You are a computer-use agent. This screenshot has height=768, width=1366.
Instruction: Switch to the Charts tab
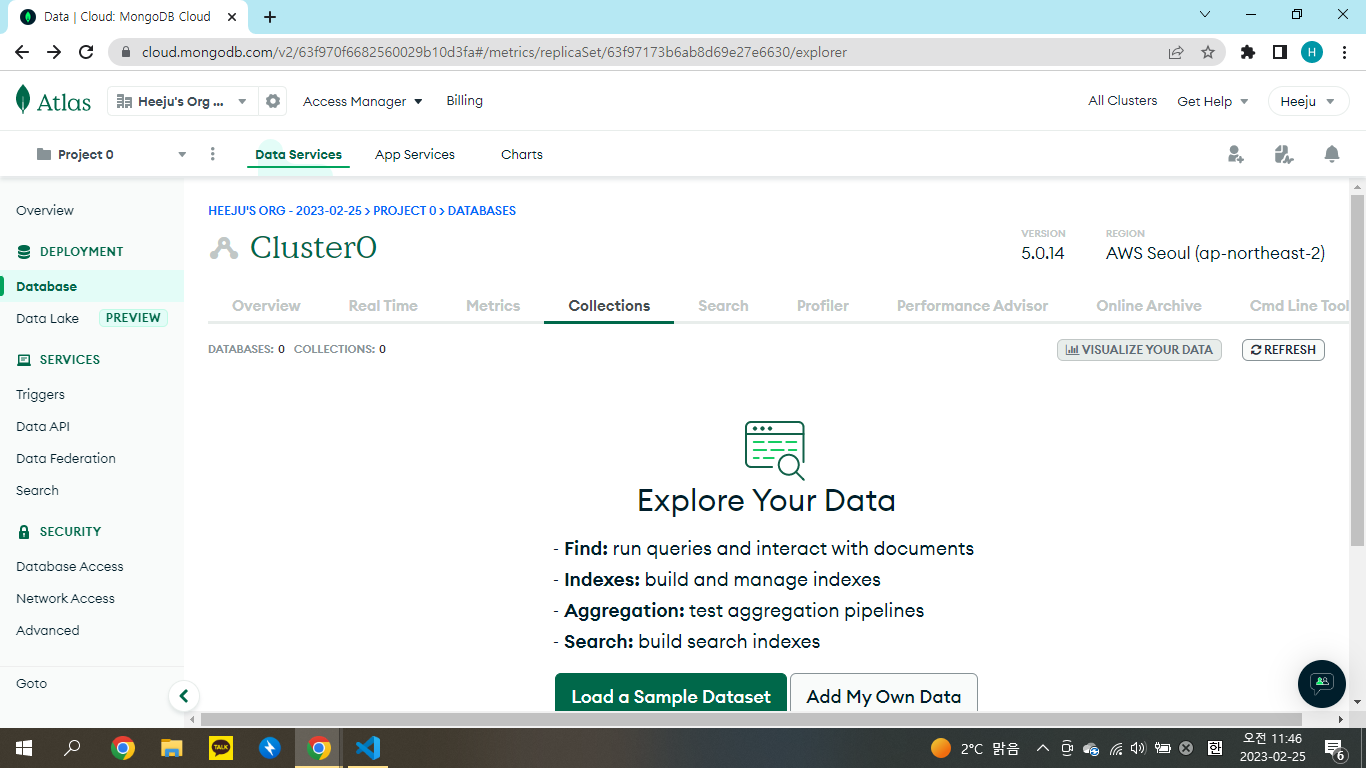[522, 154]
